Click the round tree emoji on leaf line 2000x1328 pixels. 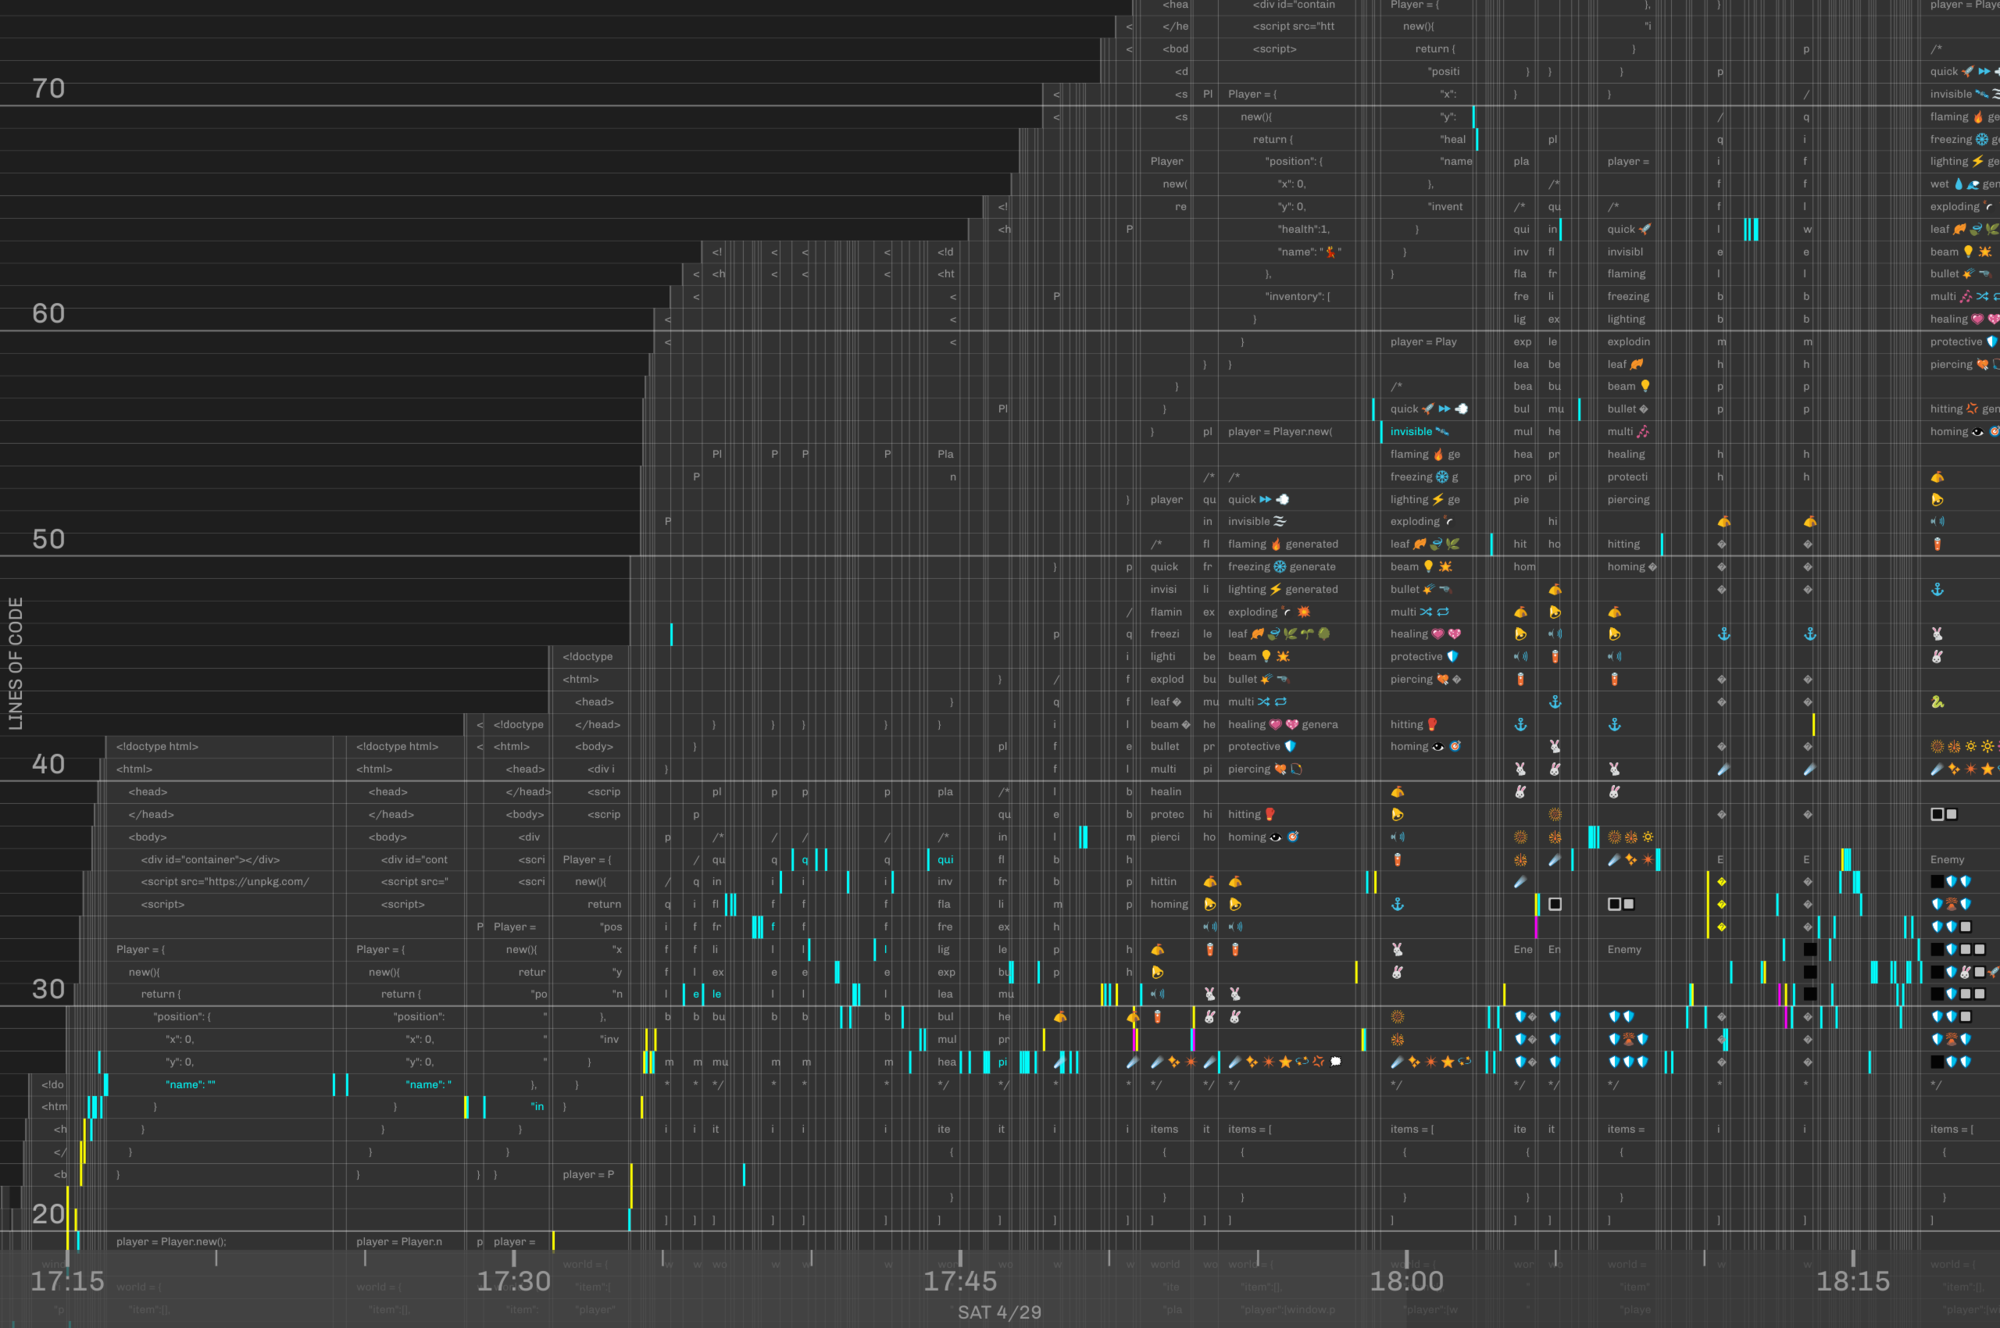[x=1324, y=634]
